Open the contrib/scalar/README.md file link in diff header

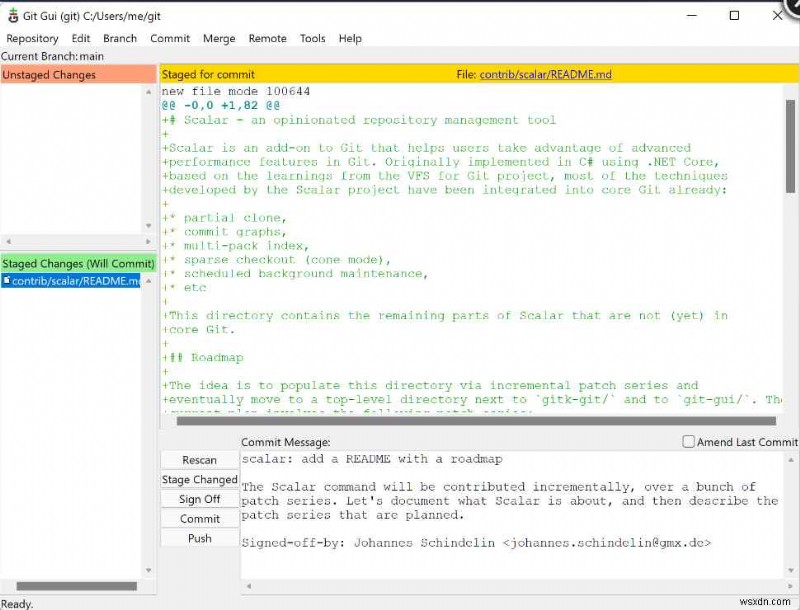point(545,74)
